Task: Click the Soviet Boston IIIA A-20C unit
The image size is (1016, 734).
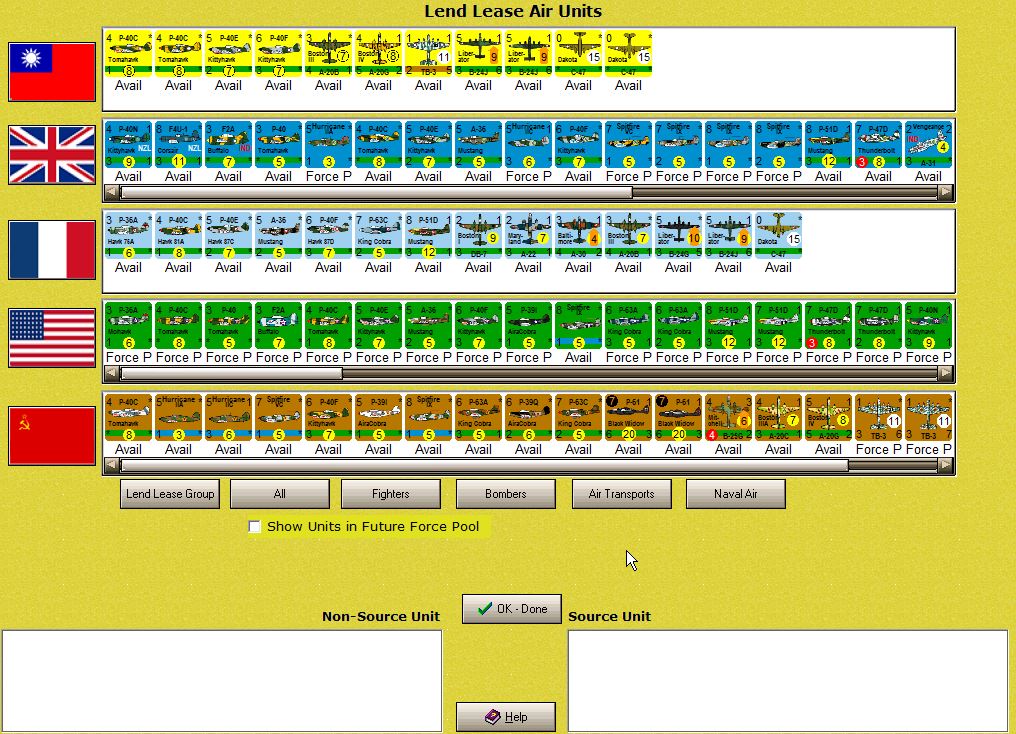Action: point(778,418)
